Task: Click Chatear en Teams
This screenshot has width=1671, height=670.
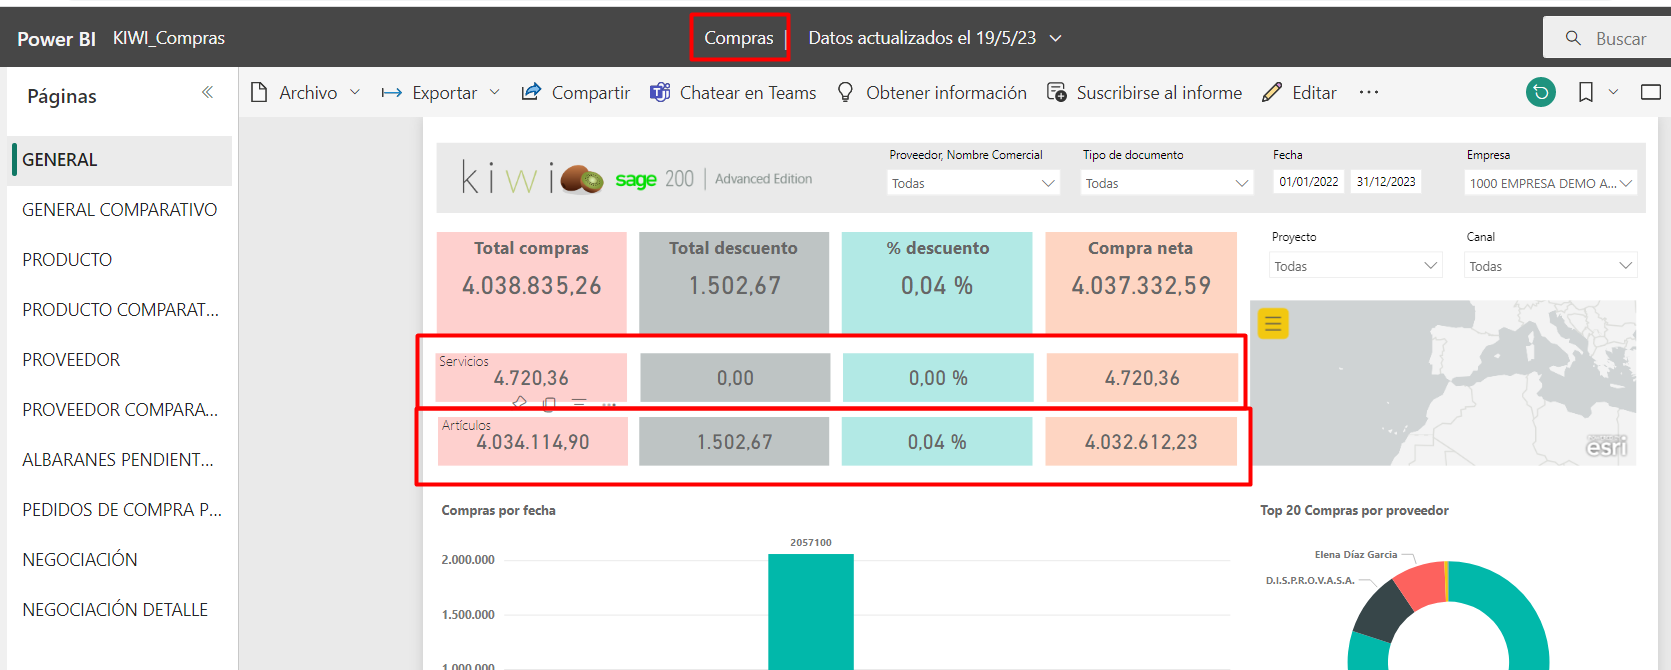Action: [733, 93]
